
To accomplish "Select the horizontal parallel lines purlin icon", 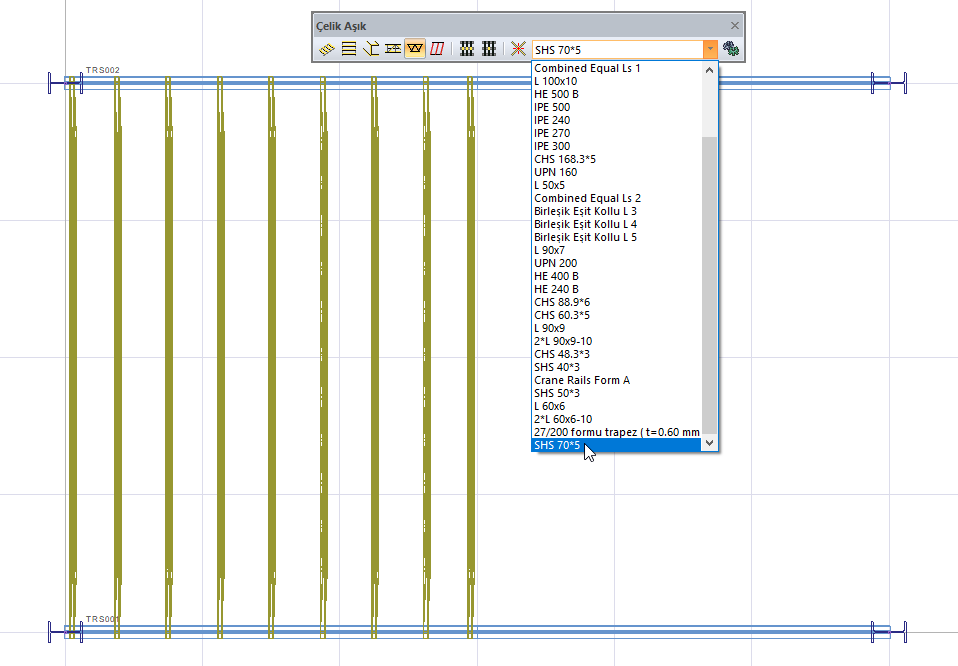I will pyautogui.click(x=348, y=48).
